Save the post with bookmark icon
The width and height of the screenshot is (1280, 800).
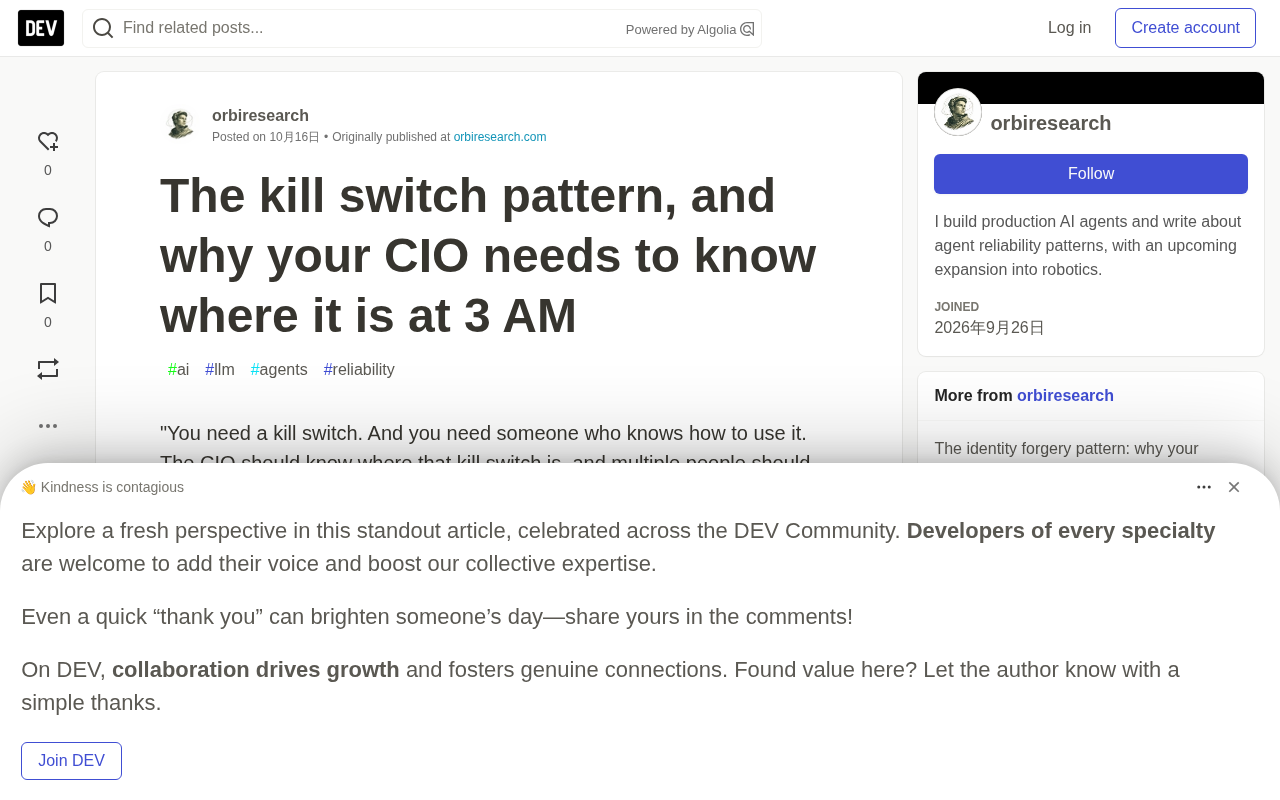click(x=48, y=293)
